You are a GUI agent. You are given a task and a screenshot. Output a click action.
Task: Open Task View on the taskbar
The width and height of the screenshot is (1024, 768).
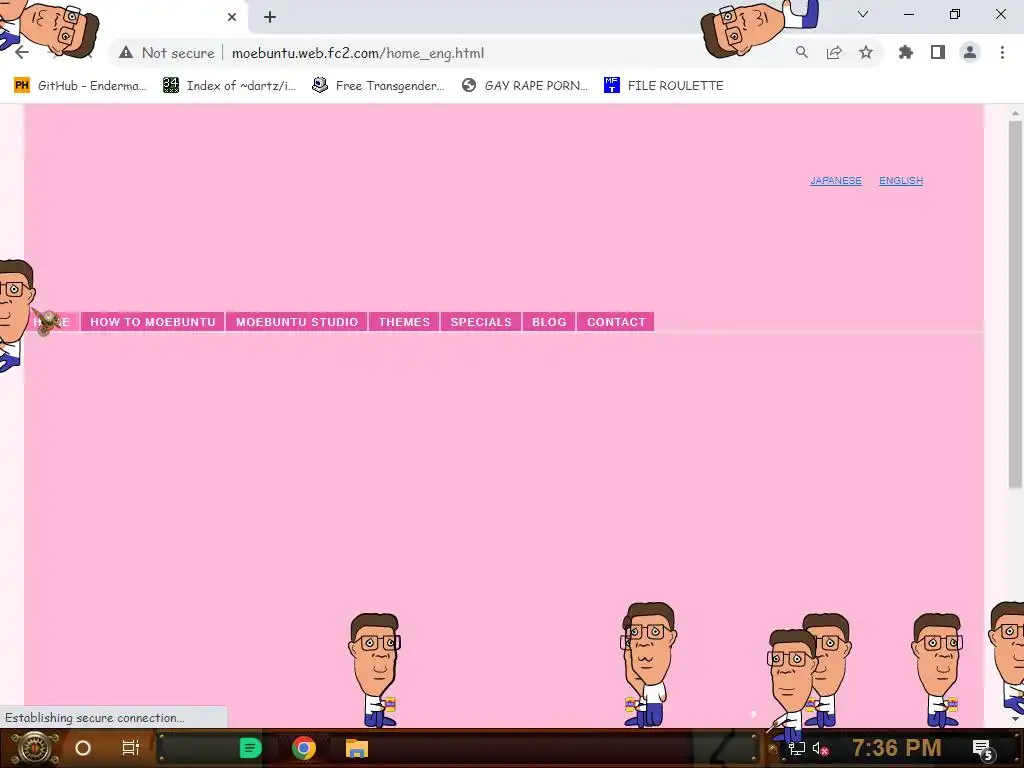pos(131,748)
